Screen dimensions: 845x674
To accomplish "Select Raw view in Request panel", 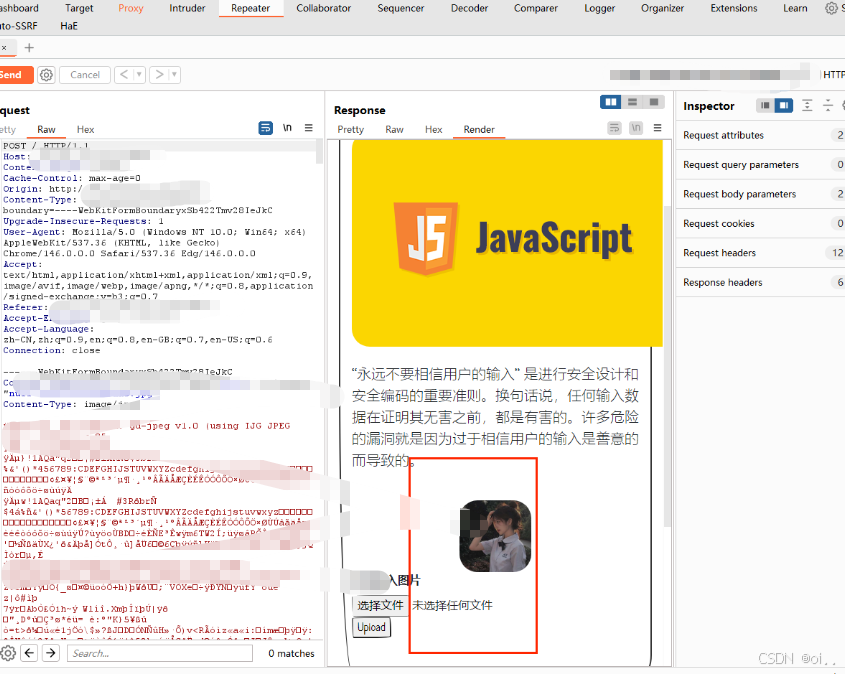I will 46,129.
